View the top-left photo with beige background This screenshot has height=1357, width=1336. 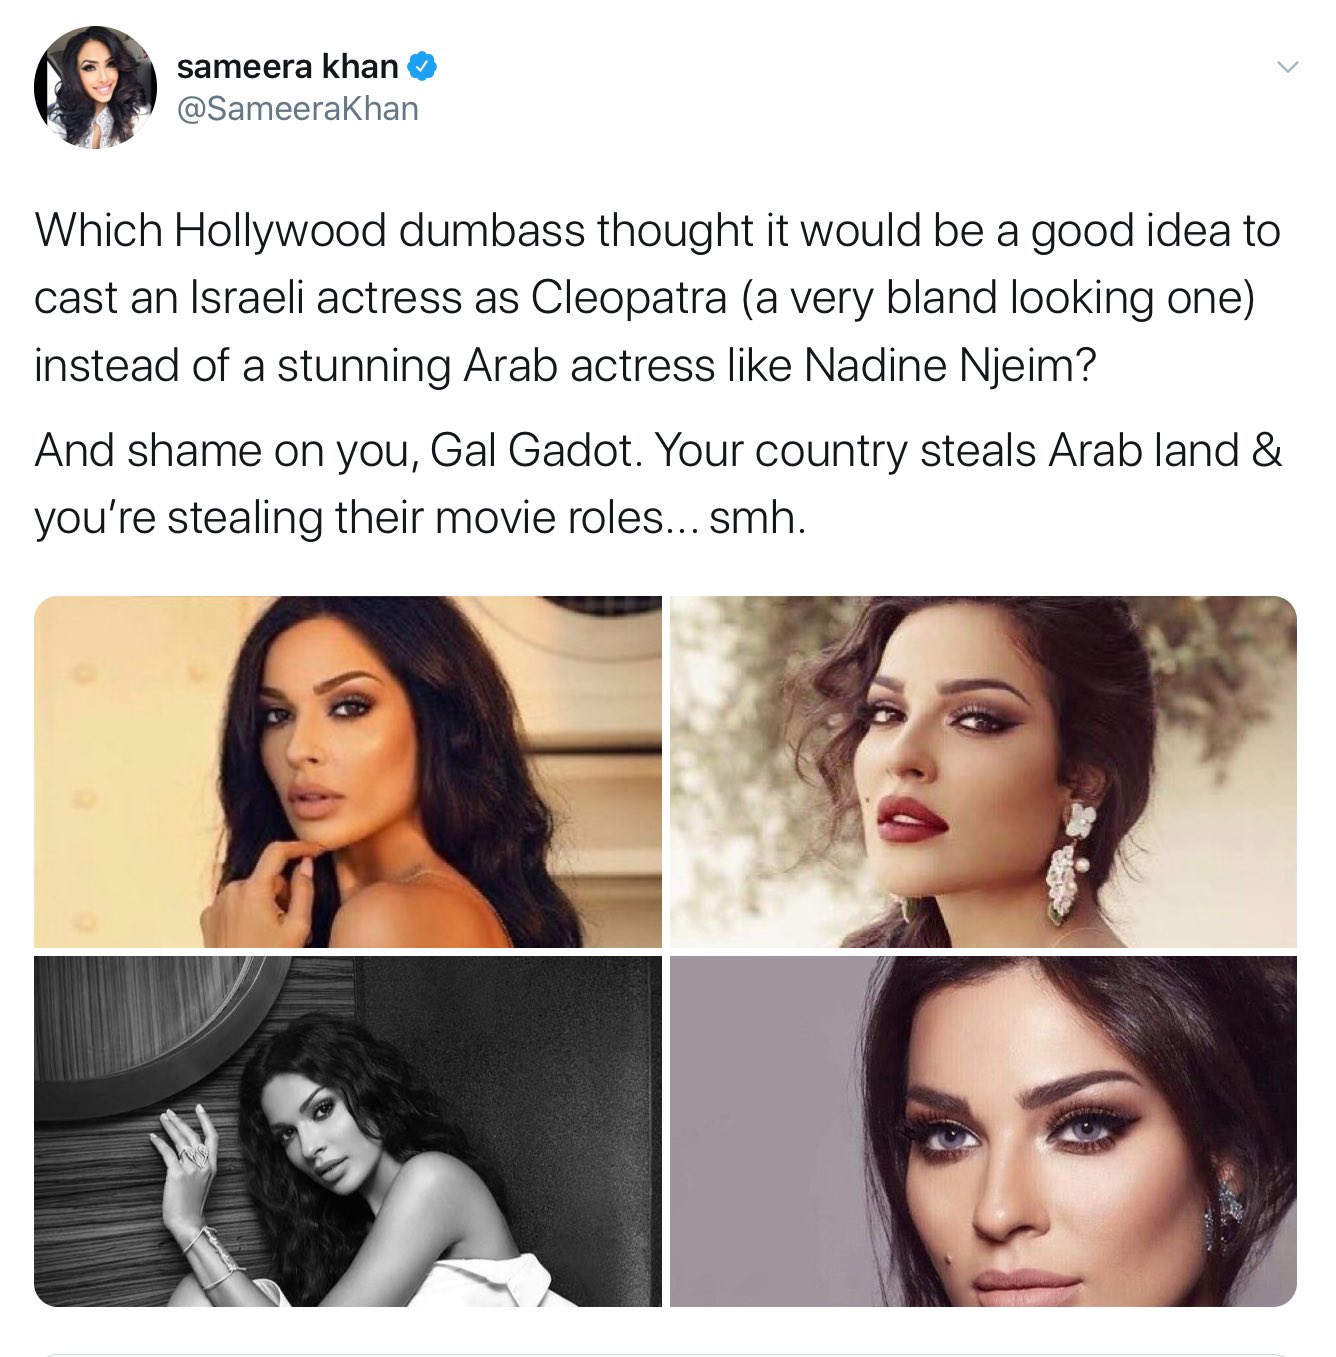click(x=348, y=771)
